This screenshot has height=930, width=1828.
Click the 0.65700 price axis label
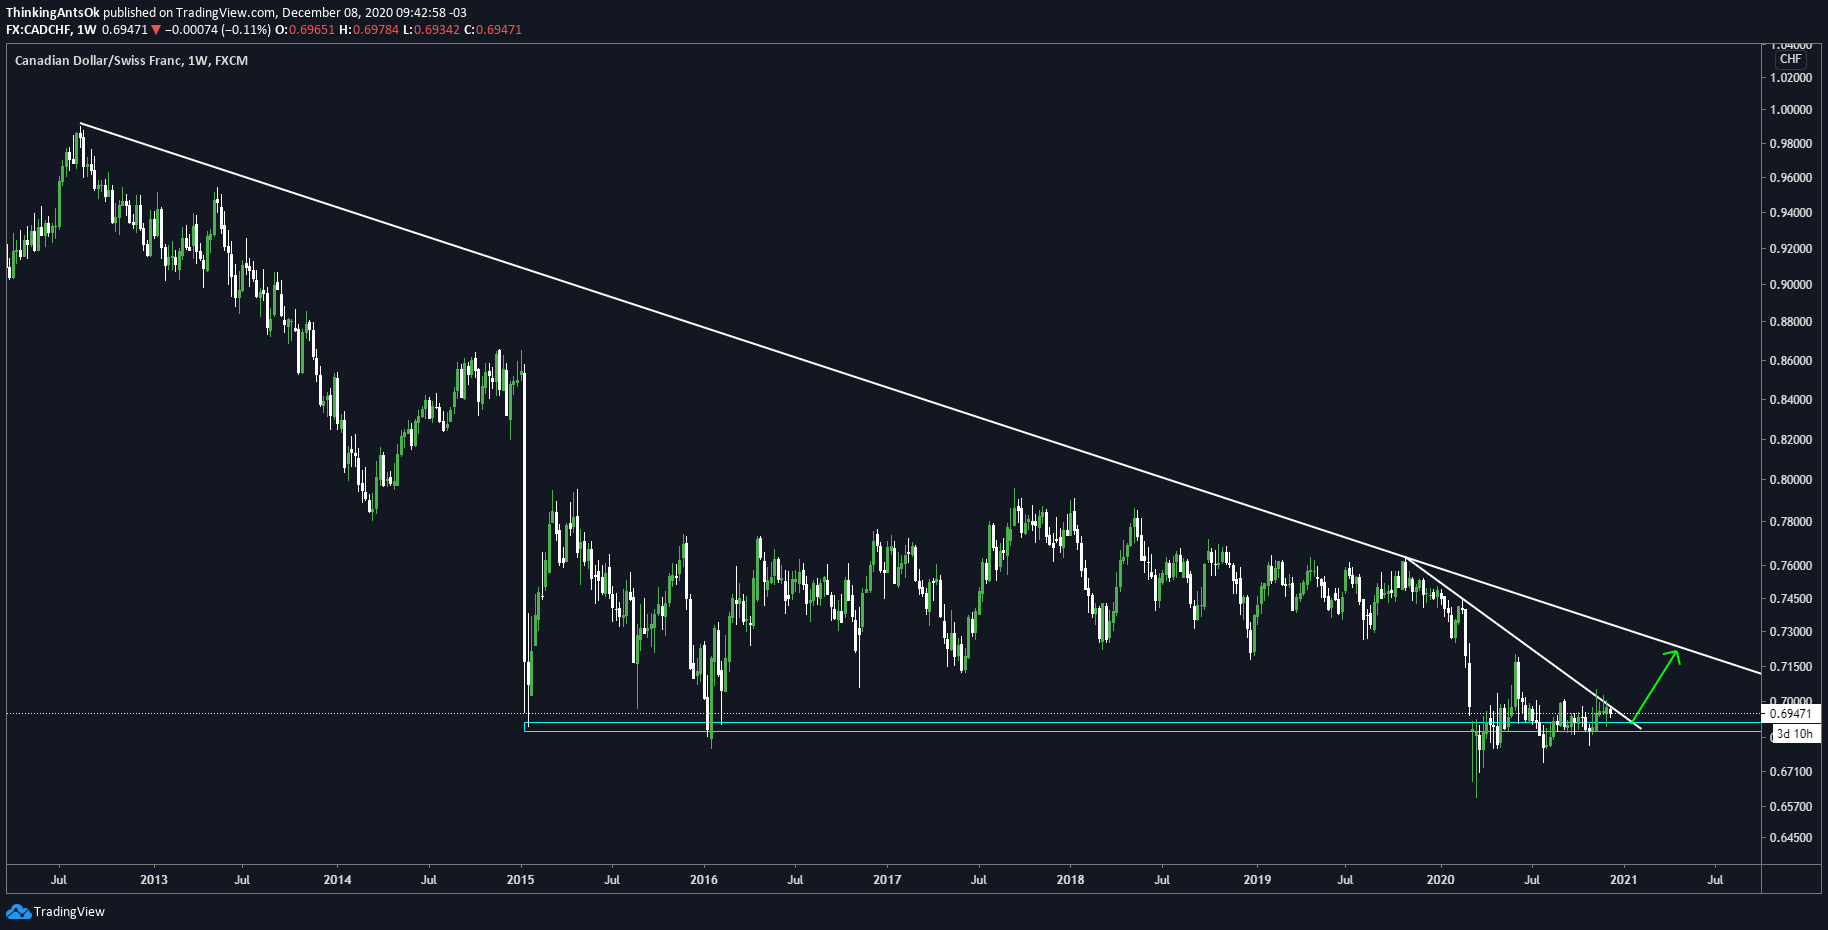pos(1791,807)
